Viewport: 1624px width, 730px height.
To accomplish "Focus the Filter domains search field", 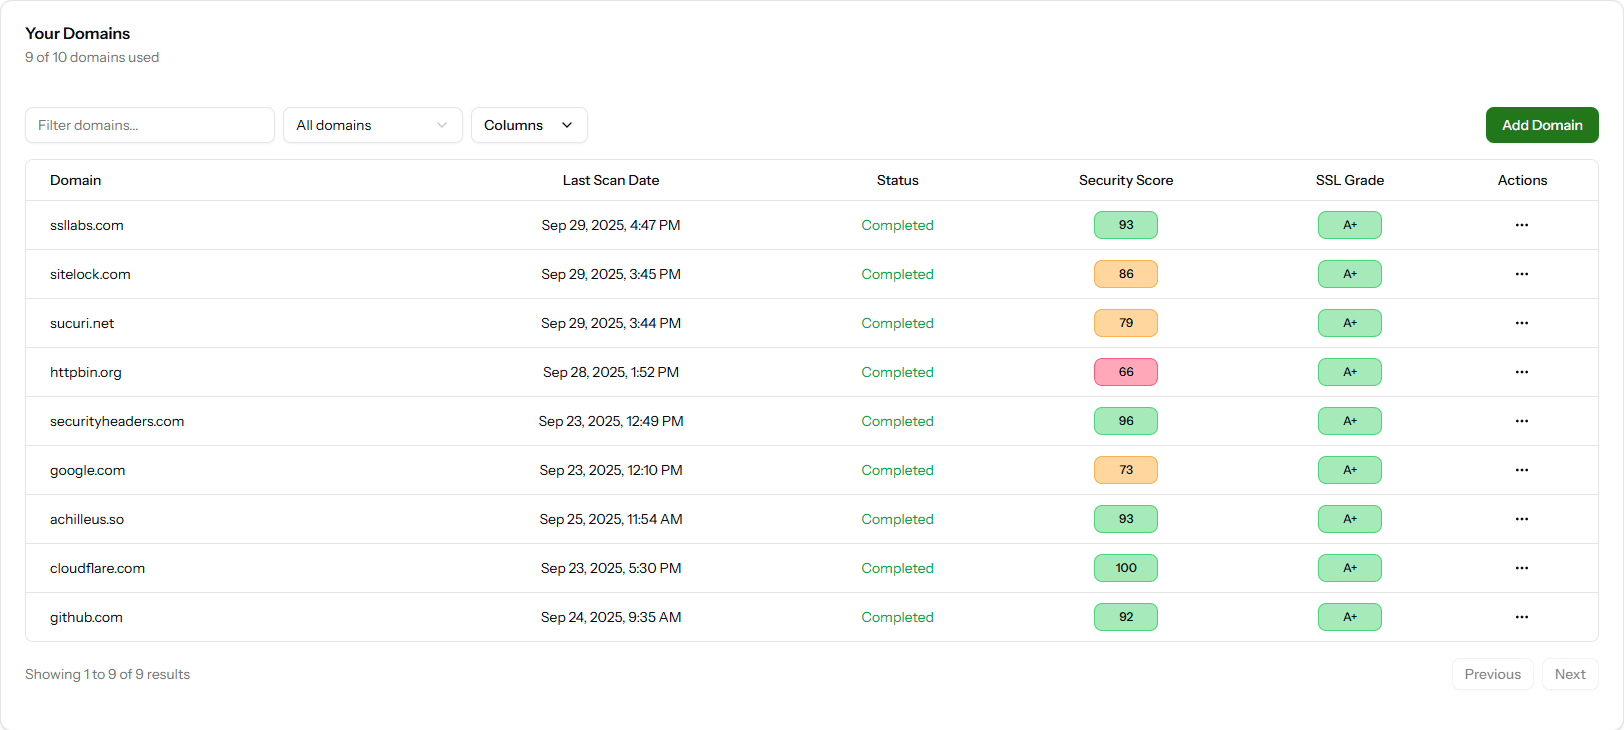I will [150, 125].
